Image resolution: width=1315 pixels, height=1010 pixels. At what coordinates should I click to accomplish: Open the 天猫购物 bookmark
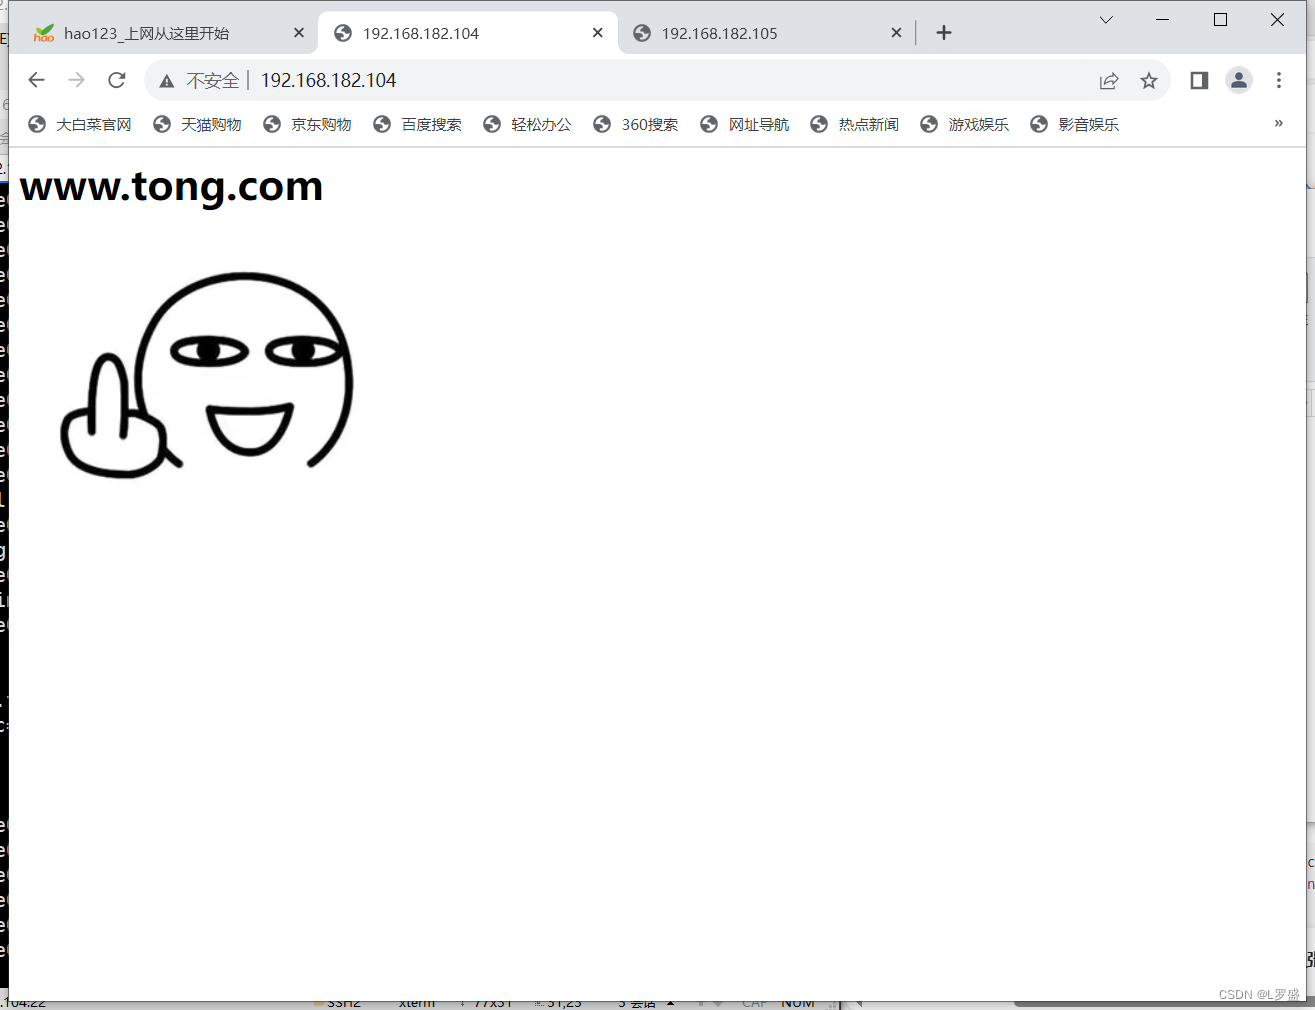click(198, 124)
